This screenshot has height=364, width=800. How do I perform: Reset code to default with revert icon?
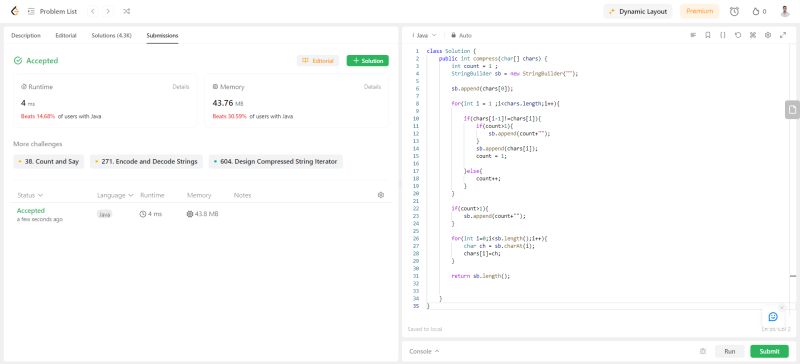click(738, 35)
